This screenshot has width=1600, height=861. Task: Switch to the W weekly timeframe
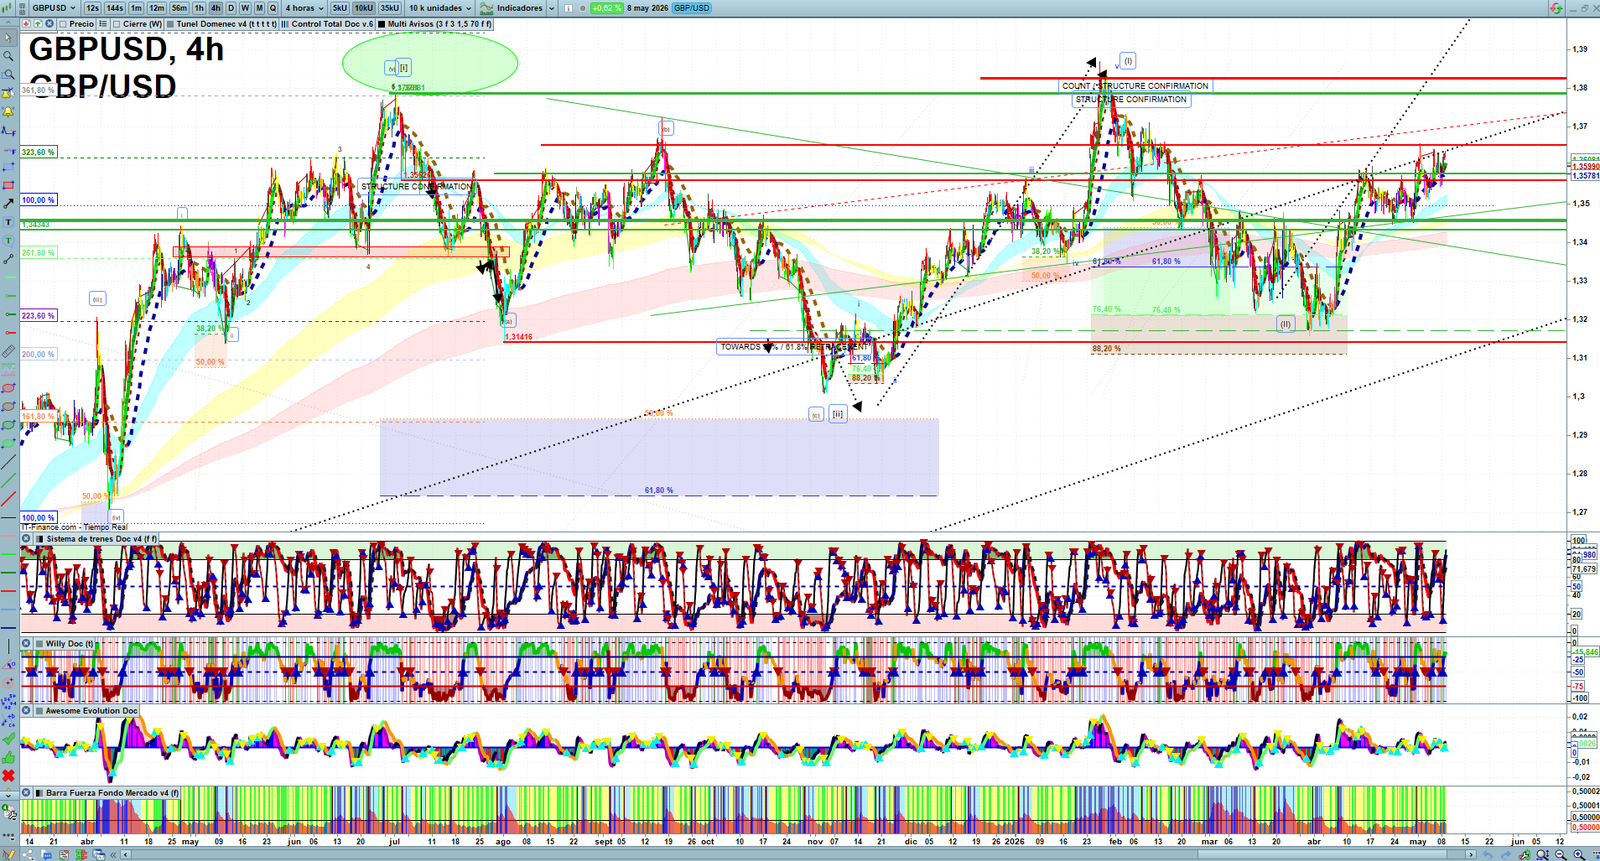click(245, 8)
